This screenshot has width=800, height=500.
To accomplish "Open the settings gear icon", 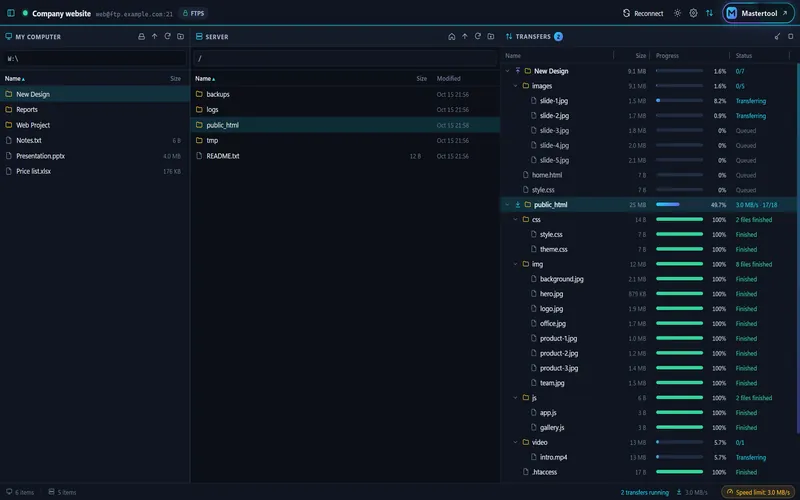I will point(693,13).
